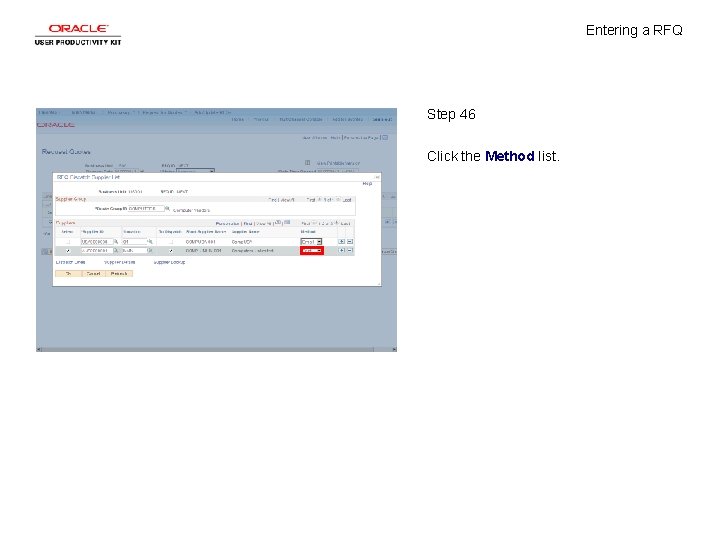Open the Favorites menu in the background page

coord(48,112)
